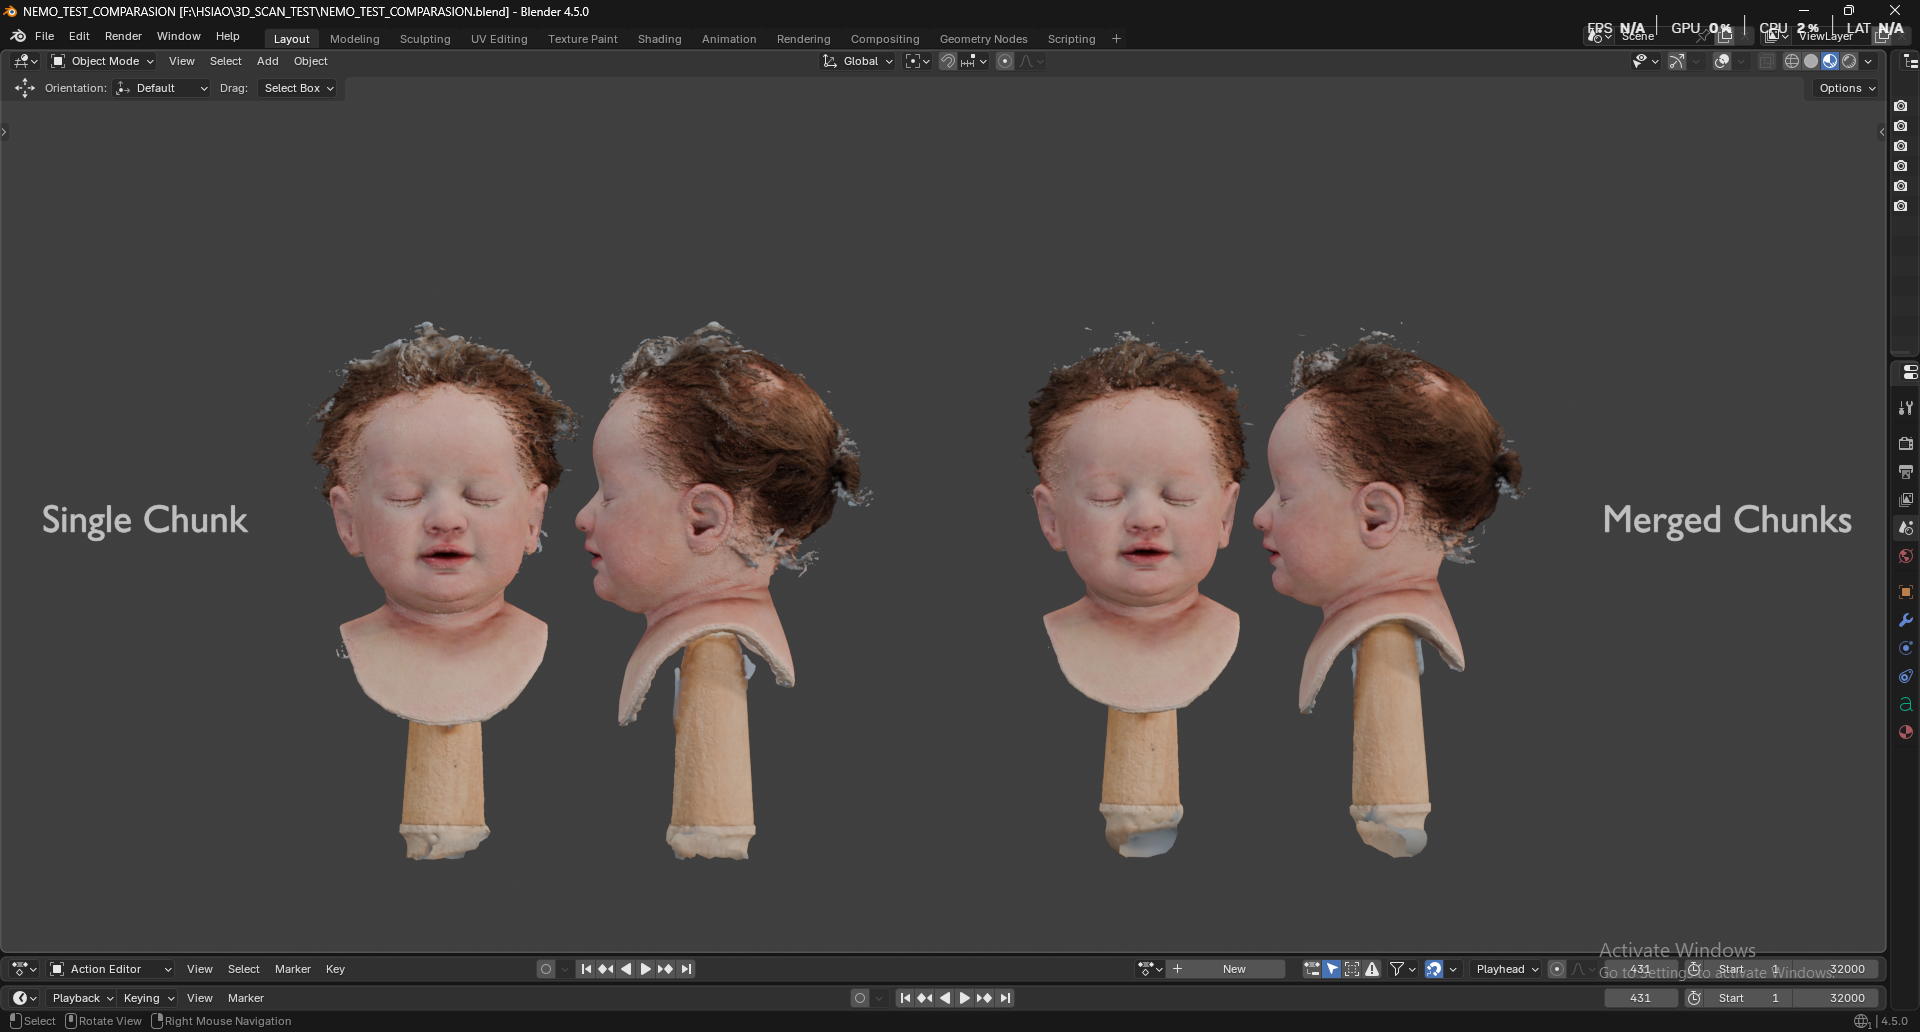The height and width of the screenshot is (1032, 1920).
Task: Click the timeline play forward button
Action: point(964,998)
